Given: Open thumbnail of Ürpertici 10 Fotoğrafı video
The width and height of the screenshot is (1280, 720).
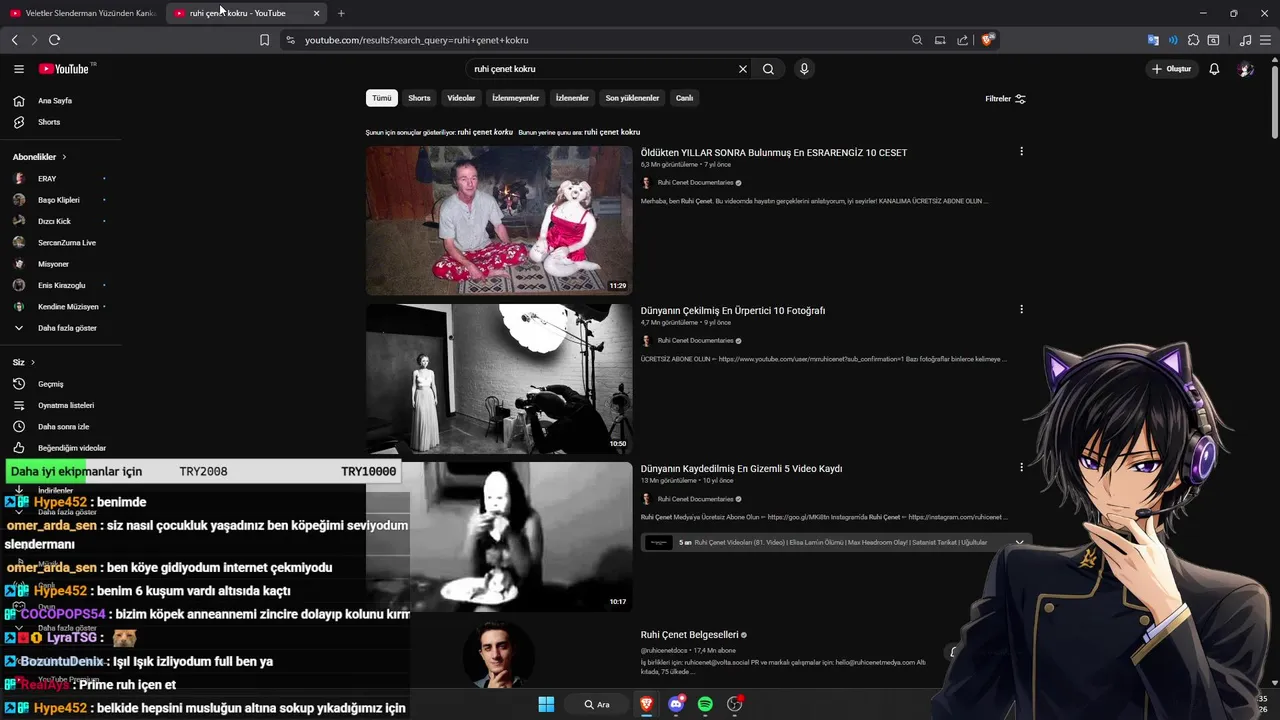Looking at the screenshot, I should (x=499, y=379).
